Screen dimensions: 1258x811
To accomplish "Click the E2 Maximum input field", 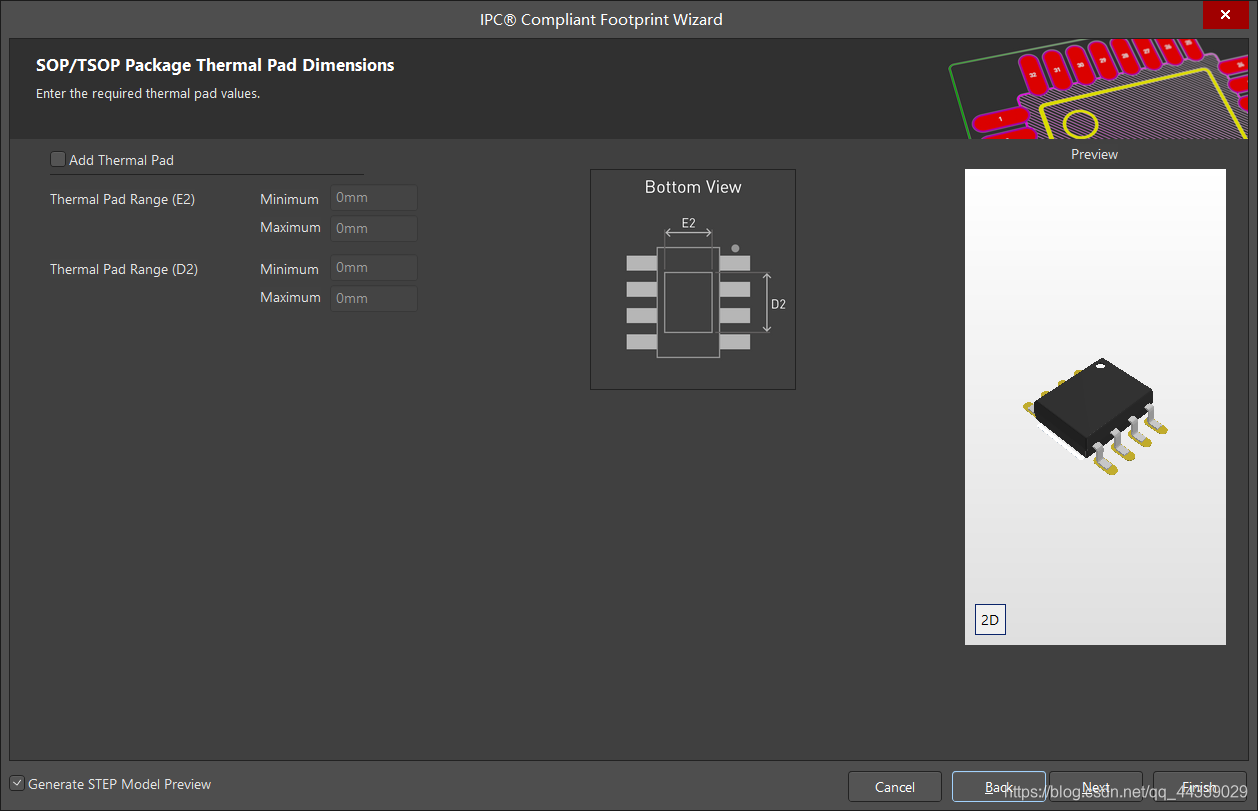I will click(x=374, y=228).
